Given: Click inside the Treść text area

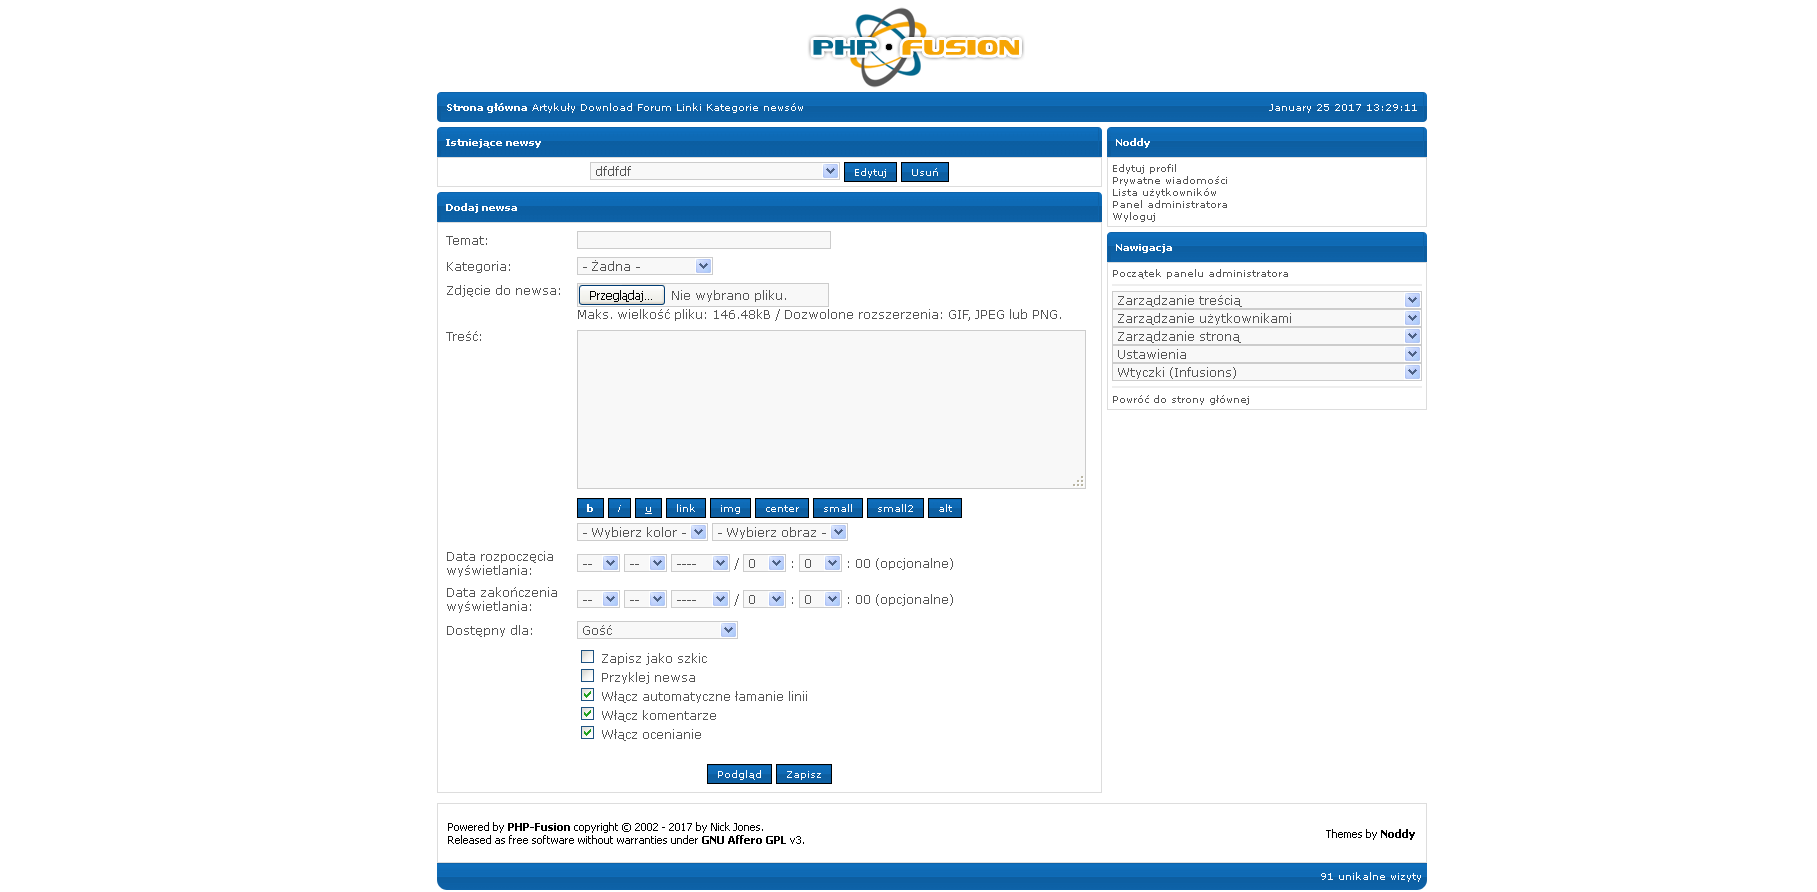Looking at the screenshot, I should [831, 409].
